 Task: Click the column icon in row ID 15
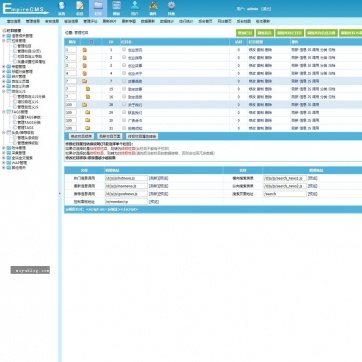pyautogui.click(x=88, y=89)
